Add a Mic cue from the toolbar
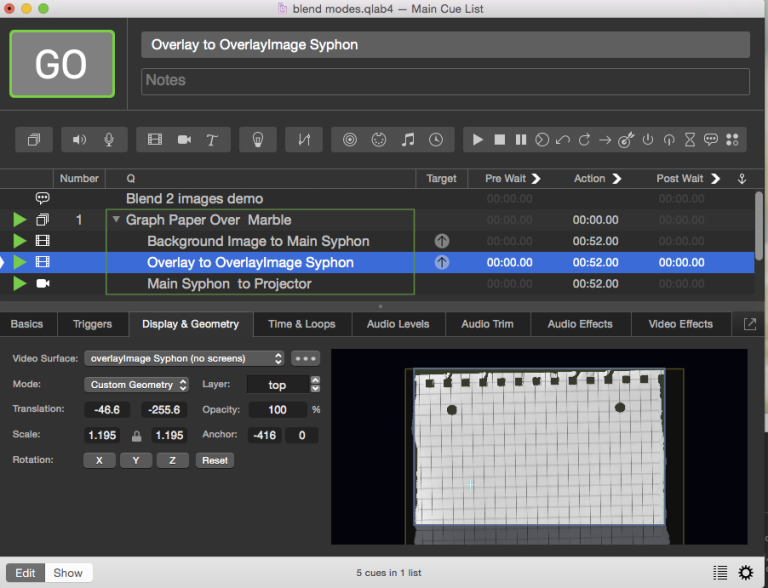This screenshot has width=768, height=588. (x=109, y=140)
